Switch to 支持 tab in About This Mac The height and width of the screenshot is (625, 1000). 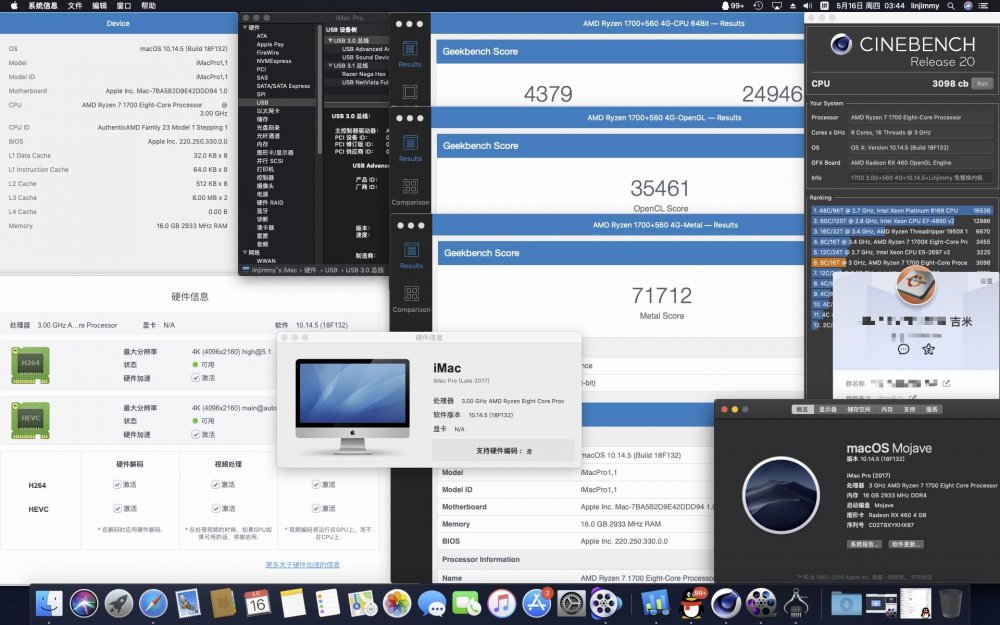(909, 409)
